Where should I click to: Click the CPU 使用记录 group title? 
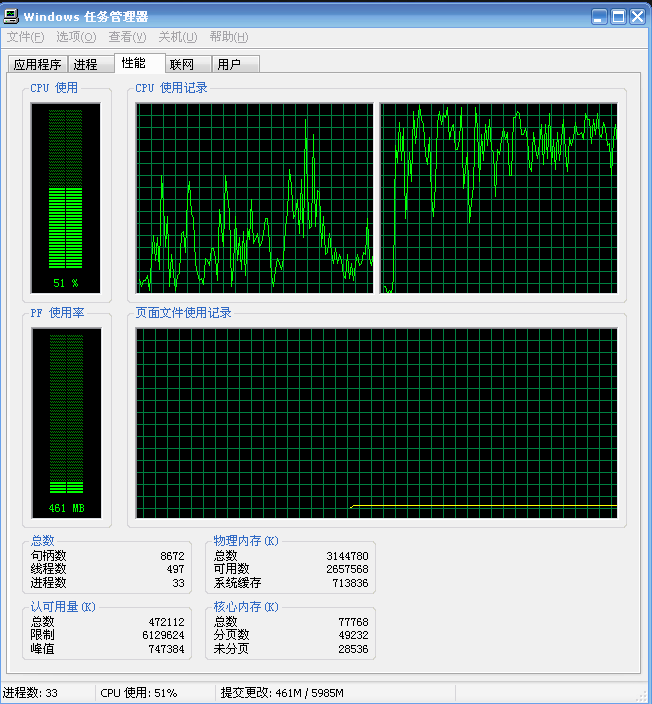172,88
